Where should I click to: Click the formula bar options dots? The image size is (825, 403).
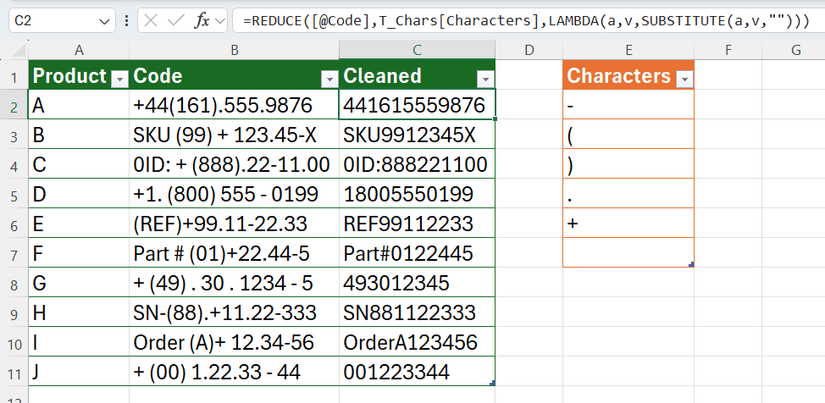pyautogui.click(x=126, y=21)
